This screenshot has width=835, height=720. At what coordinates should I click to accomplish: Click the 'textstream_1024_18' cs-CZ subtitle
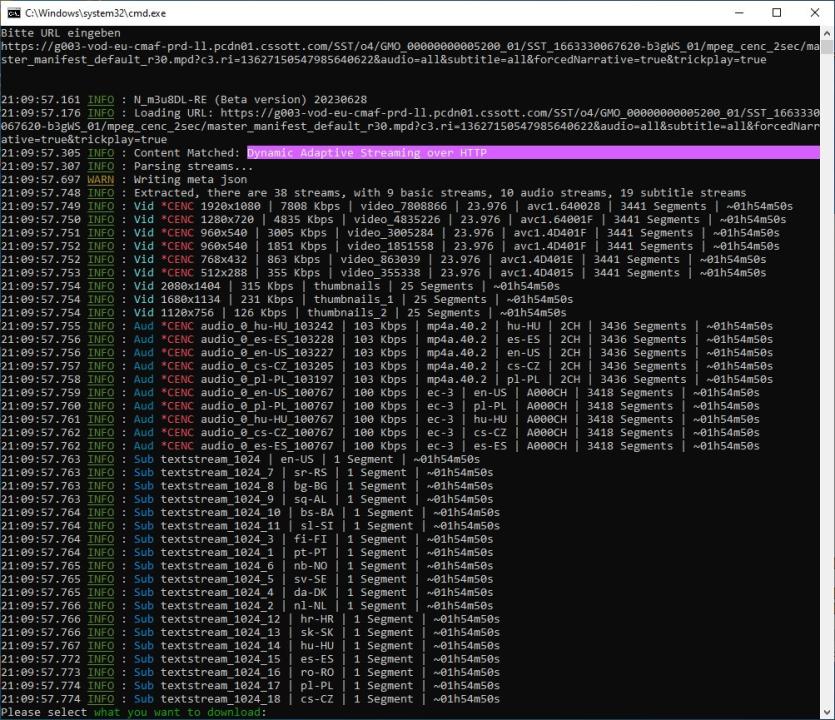(250, 699)
